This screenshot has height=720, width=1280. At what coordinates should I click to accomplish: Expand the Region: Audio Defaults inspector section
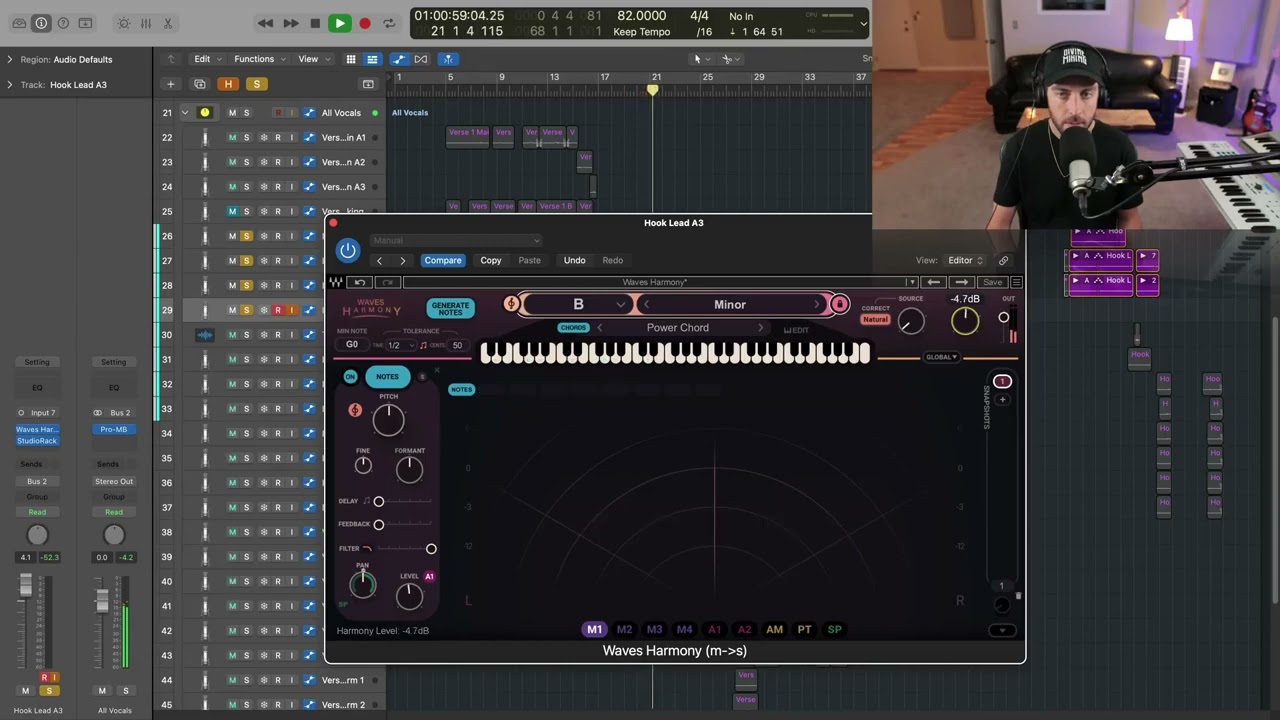pyautogui.click(x=10, y=59)
